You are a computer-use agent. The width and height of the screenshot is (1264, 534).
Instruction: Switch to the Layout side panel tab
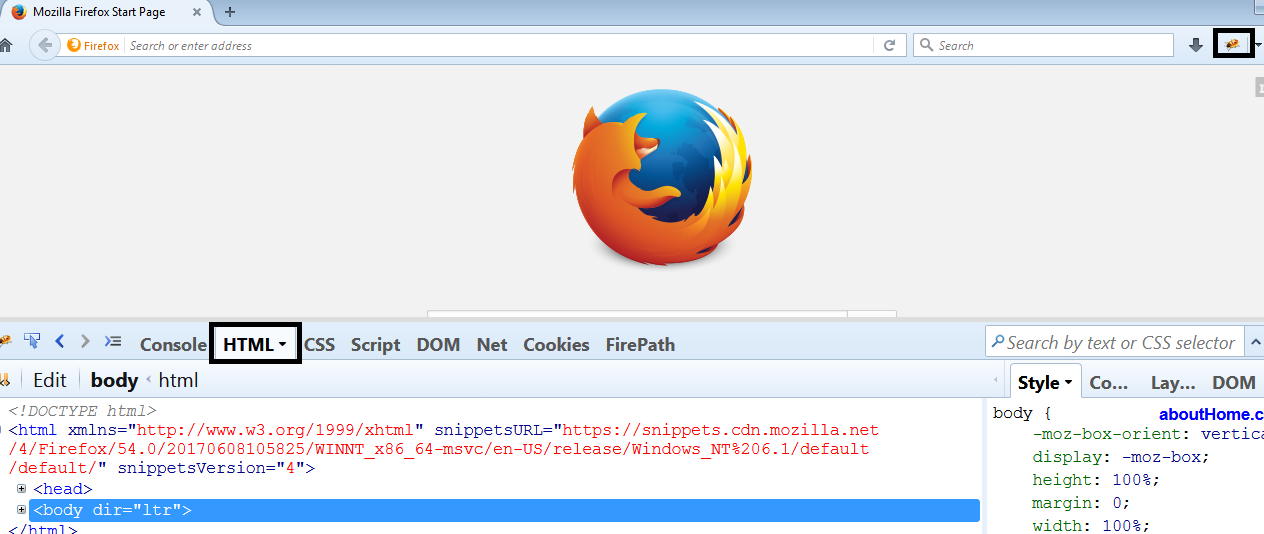1173,382
